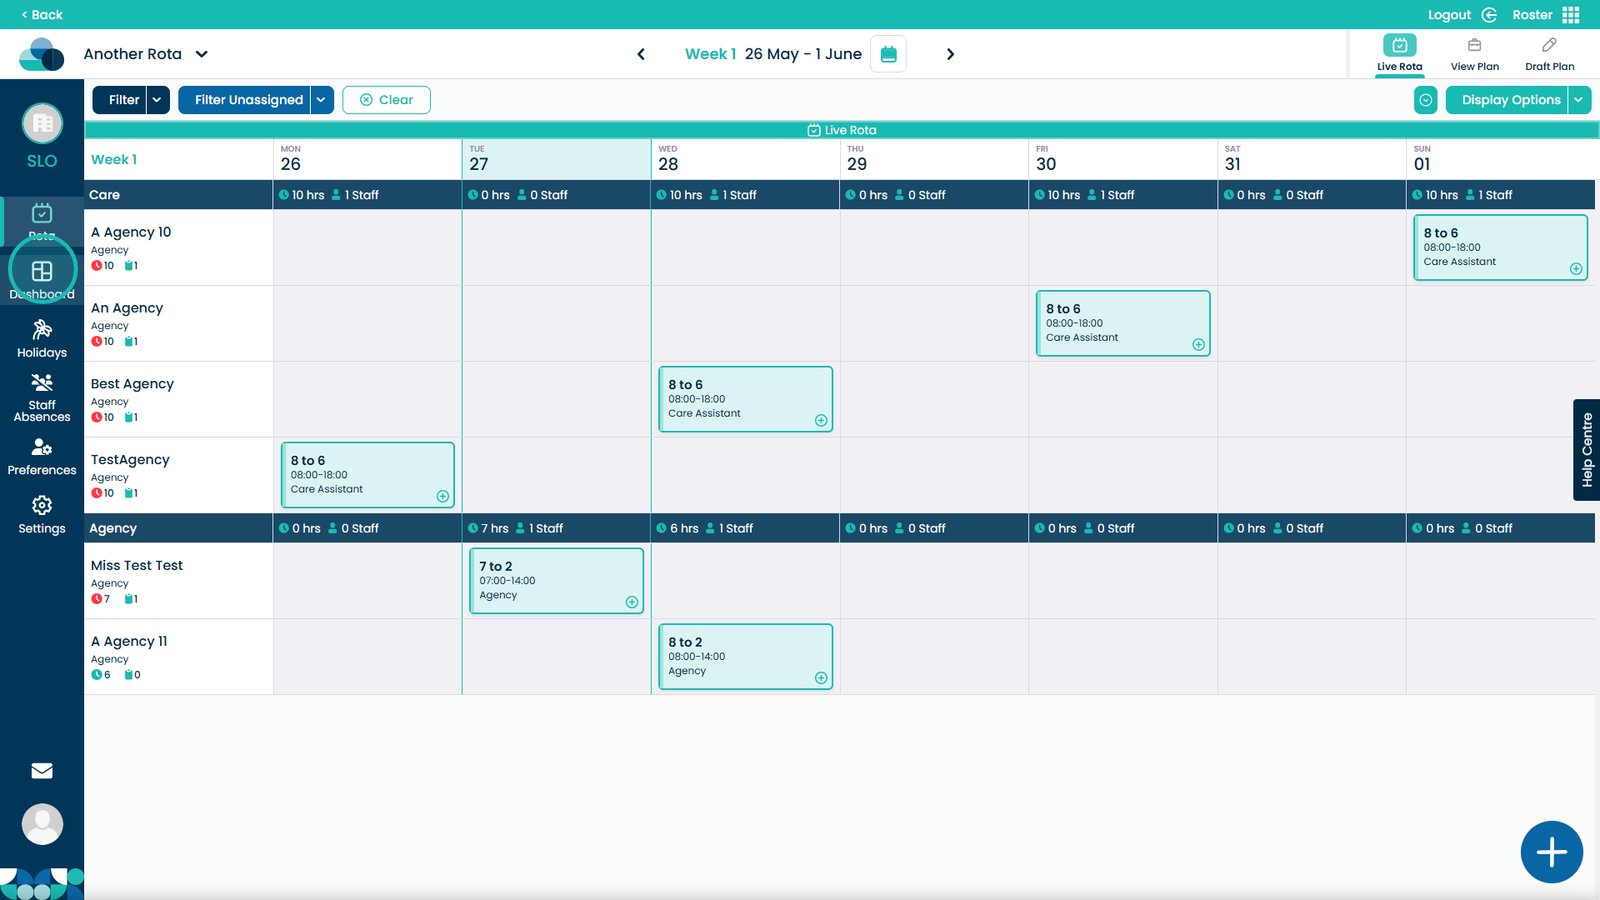Select the TestAgency staff row name
The height and width of the screenshot is (900, 1600).
pyautogui.click(x=130, y=460)
